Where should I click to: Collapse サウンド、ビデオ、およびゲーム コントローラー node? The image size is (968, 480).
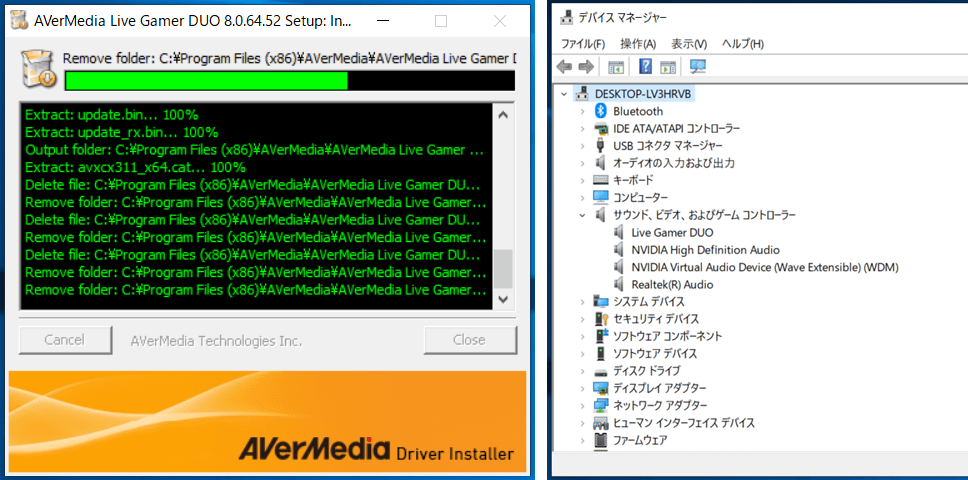pos(582,215)
